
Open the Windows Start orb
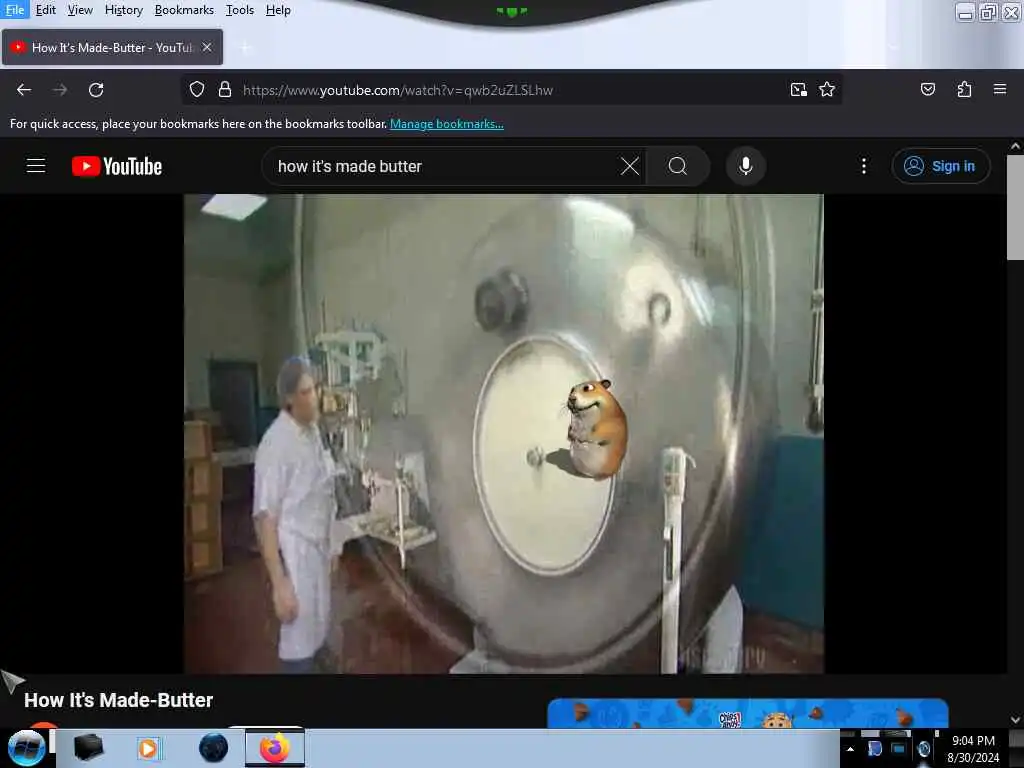[x=26, y=748]
